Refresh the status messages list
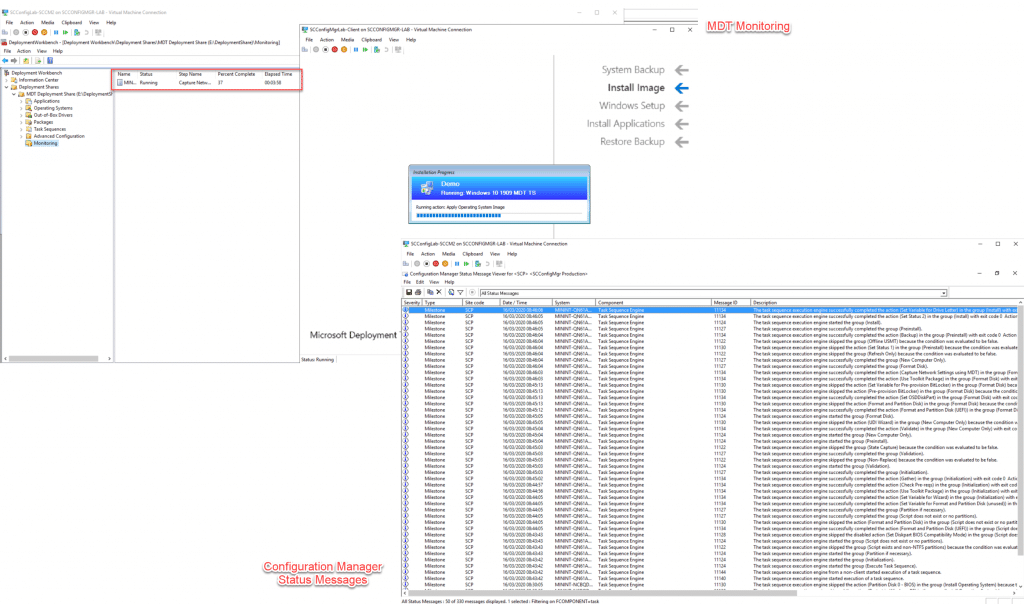Viewport: 1024px width, 604px height. [452, 292]
